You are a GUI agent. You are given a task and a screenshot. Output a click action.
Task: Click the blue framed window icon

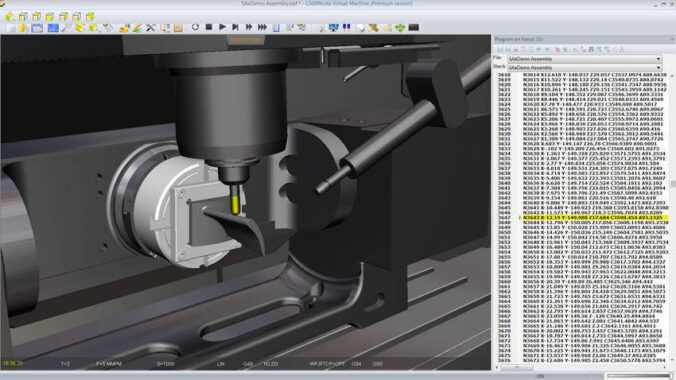click(x=37, y=28)
